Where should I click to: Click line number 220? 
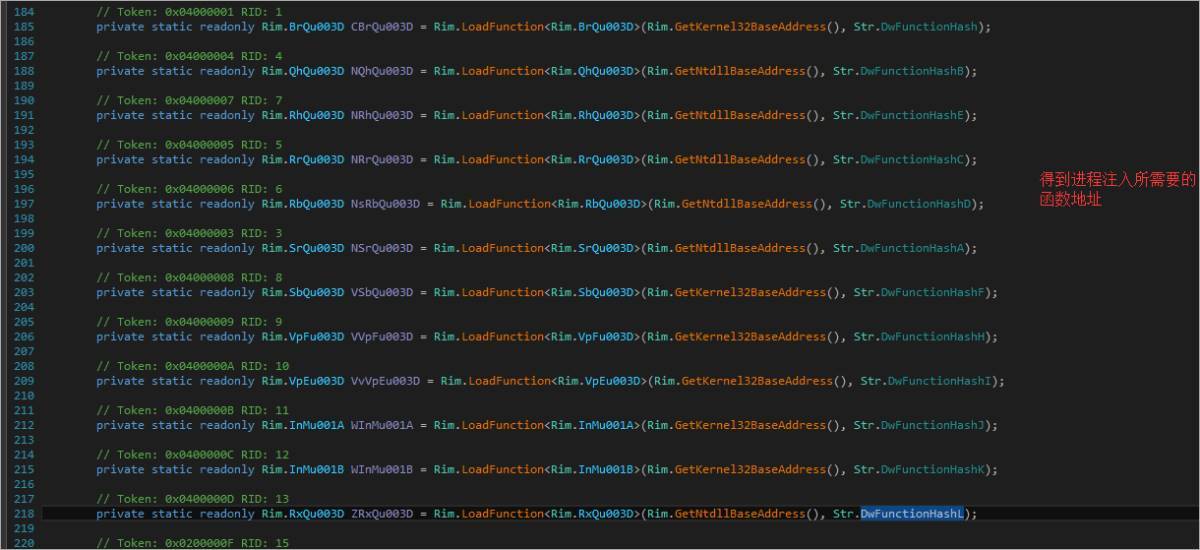(x=23, y=542)
